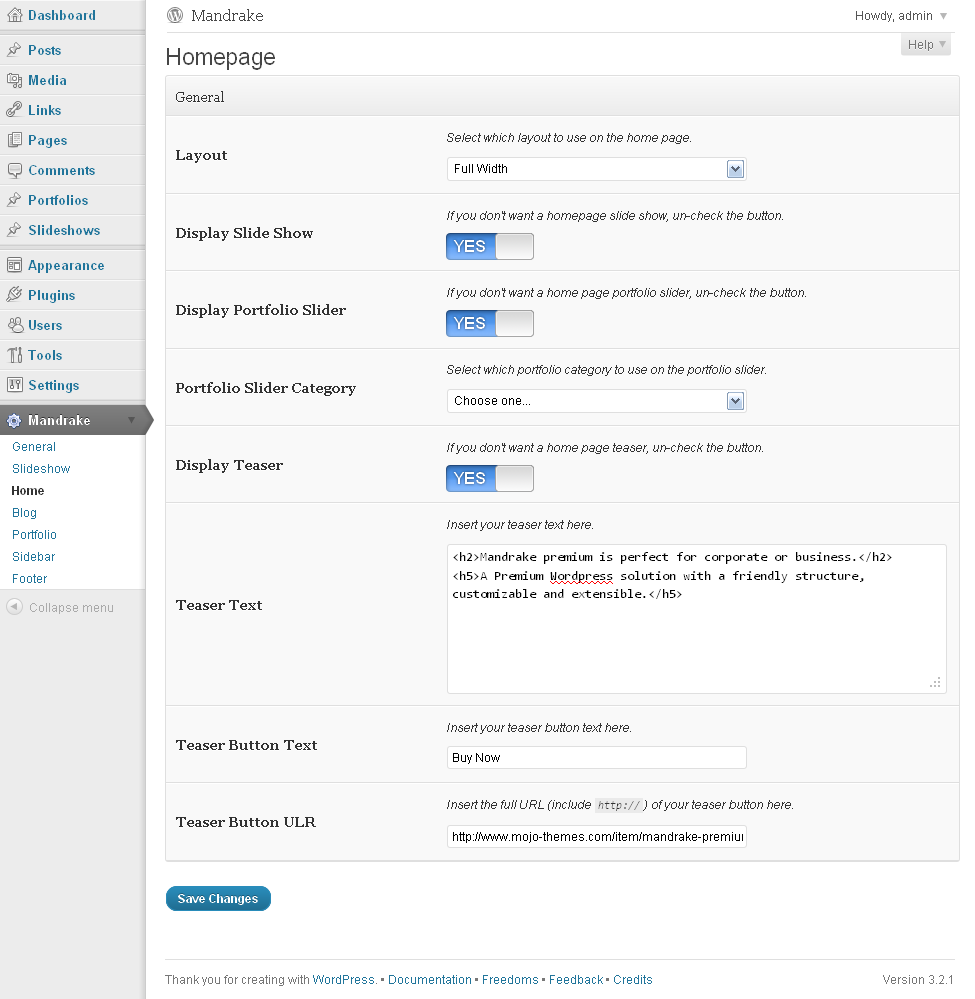Screen dimensions: 975x999
Task: Click the Collapse menu arrow icon
Action: tap(14, 607)
